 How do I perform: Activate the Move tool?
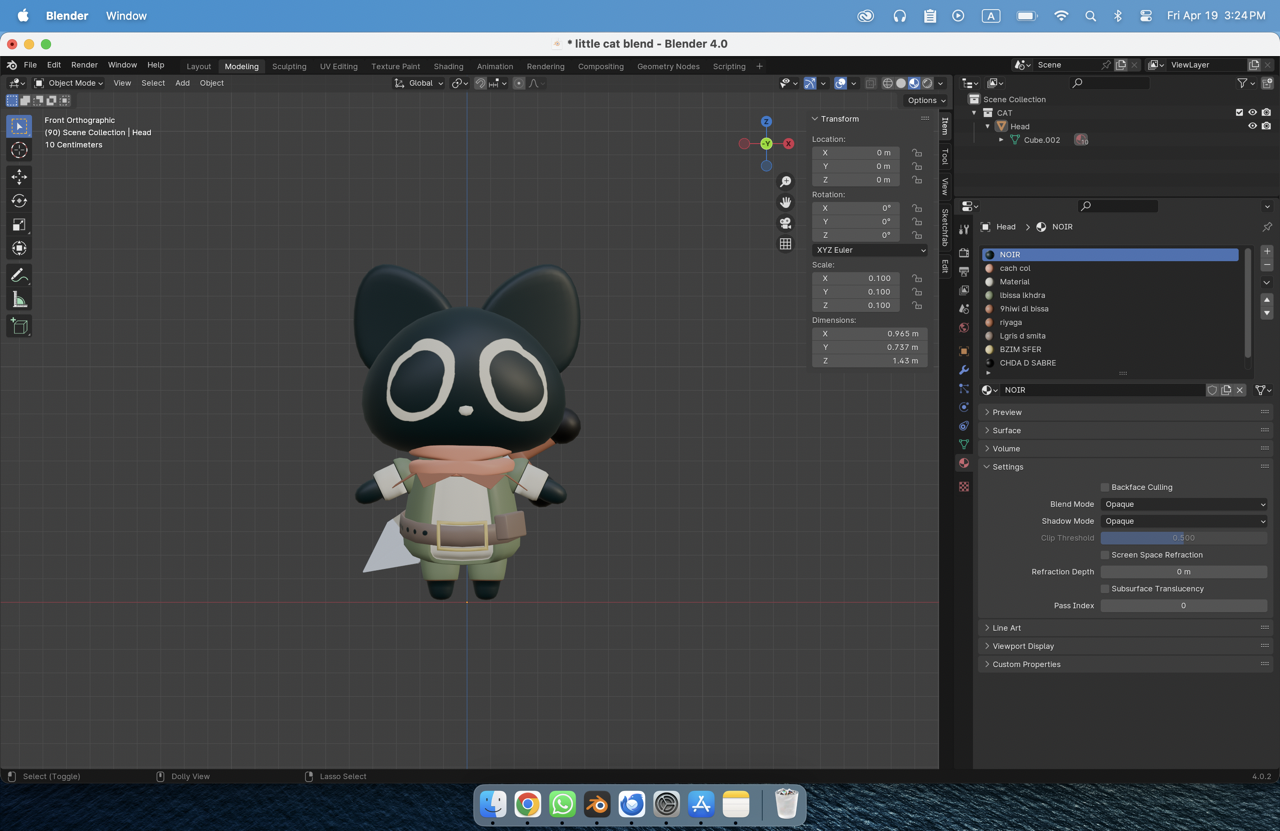click(19, 177)
